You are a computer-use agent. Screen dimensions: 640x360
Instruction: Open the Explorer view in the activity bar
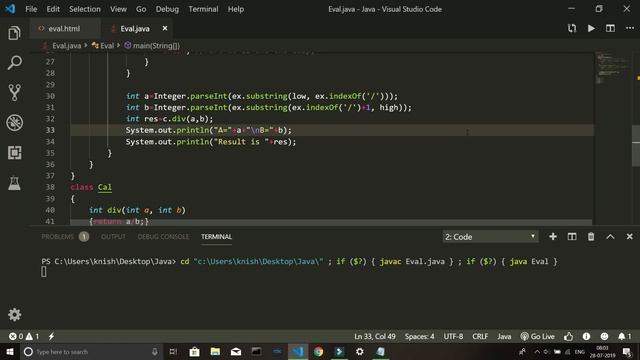[14, 33]
